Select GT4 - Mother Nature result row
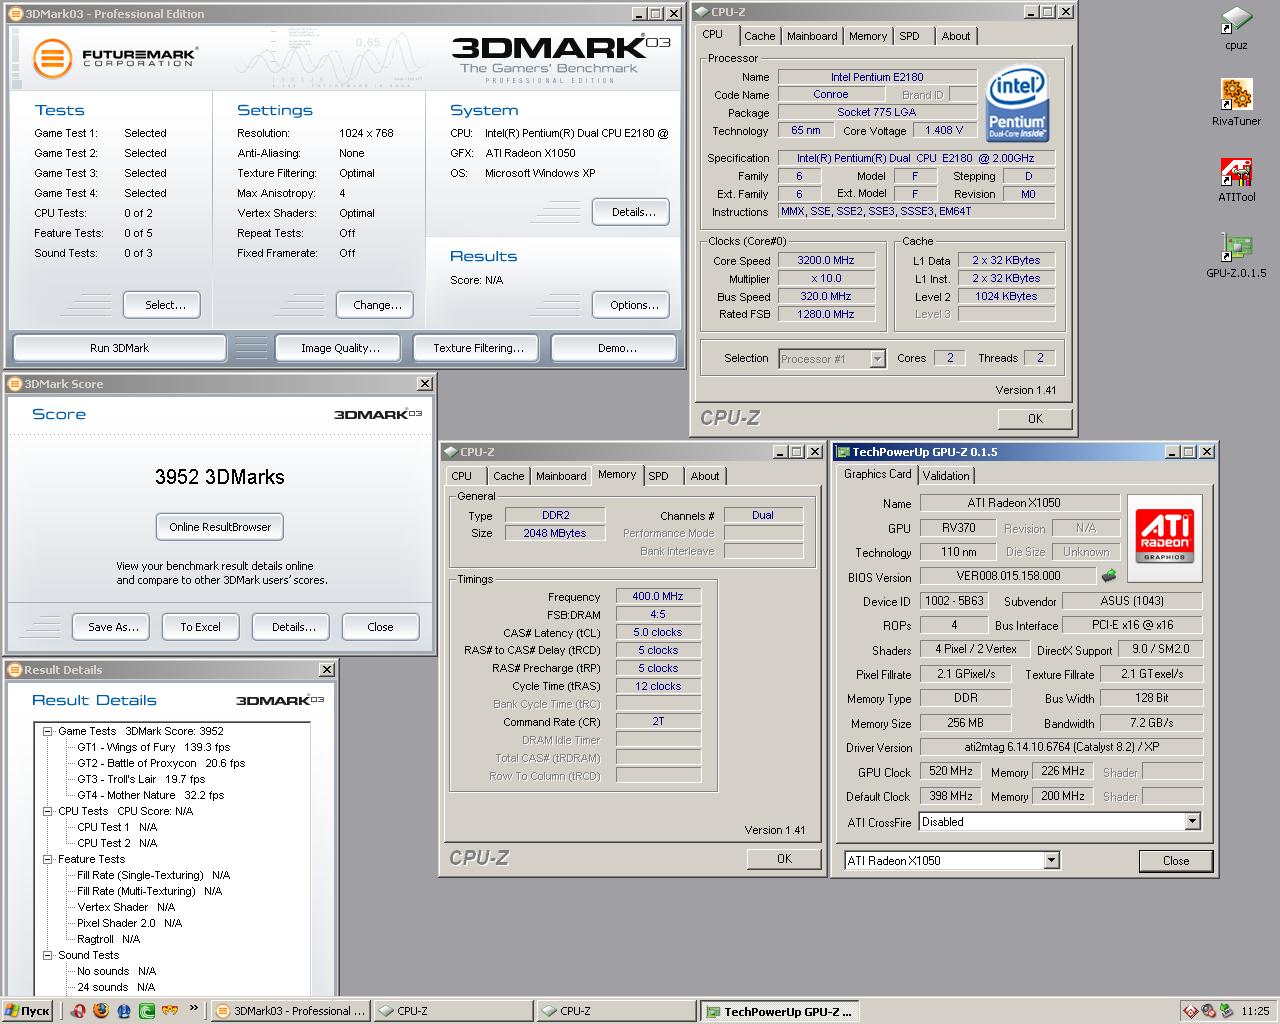1280x1024 pixels. point(150,795)
